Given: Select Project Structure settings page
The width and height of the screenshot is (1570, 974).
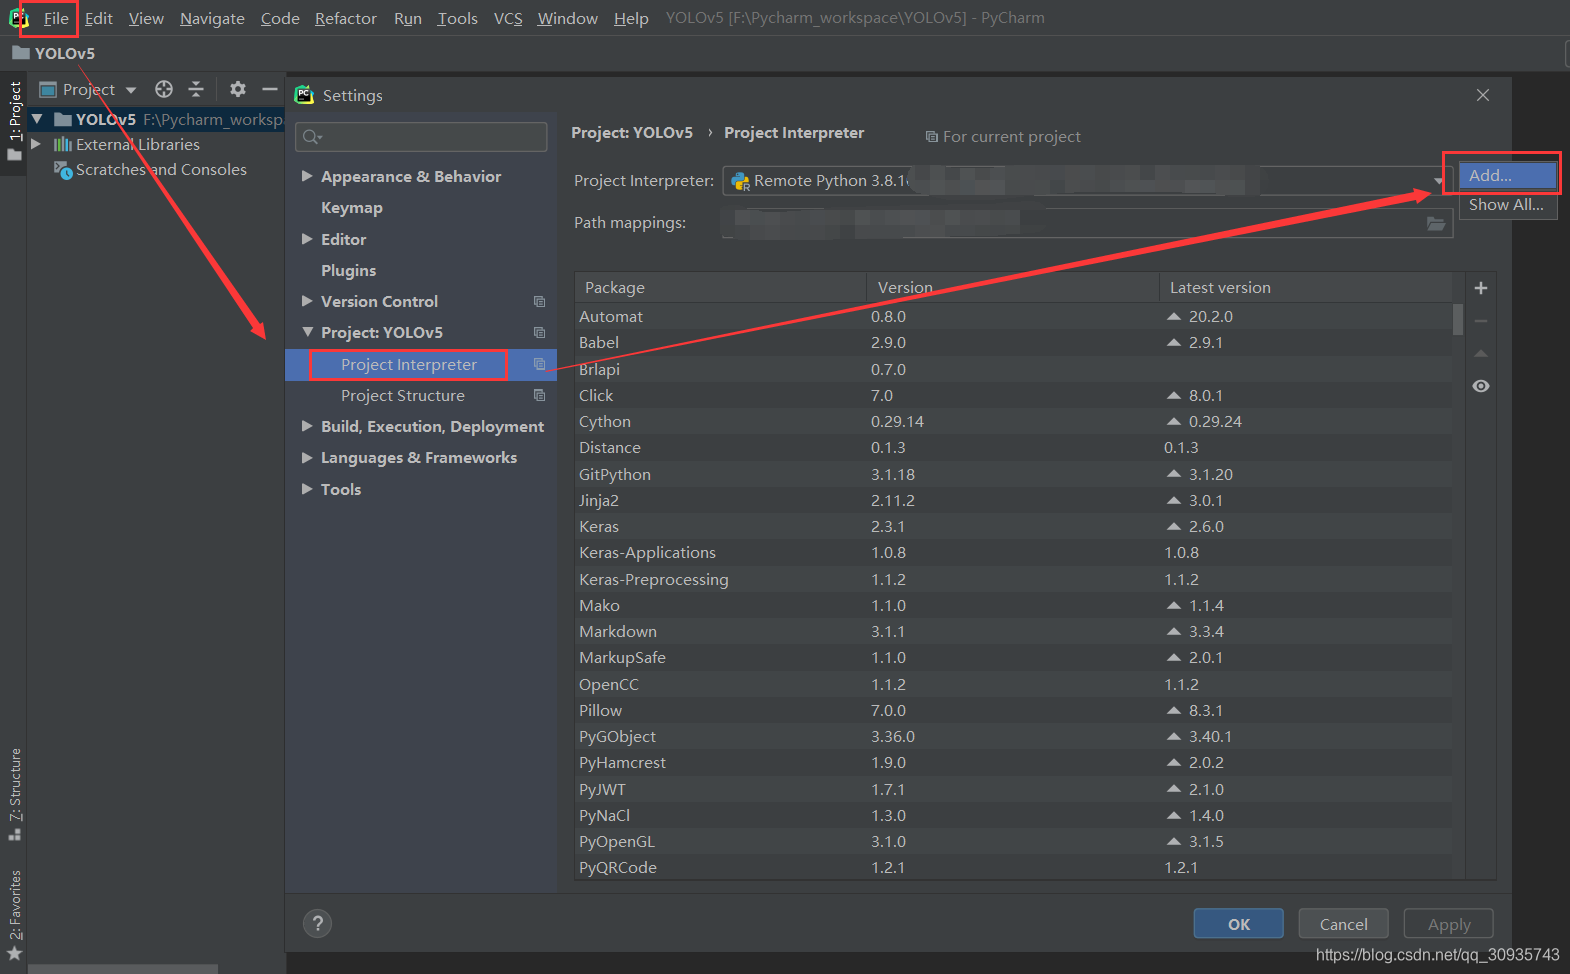Looking at the screenshot, I should point(403,395).
